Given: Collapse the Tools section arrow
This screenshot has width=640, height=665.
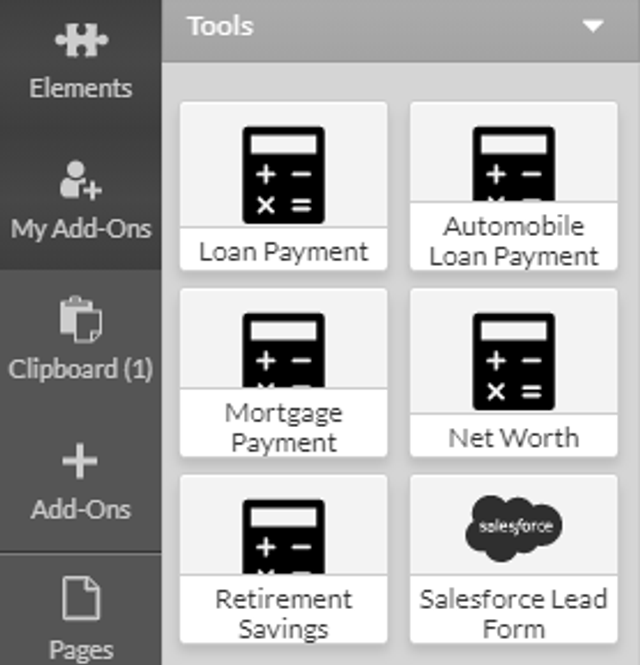Looking at the screenshot, I should click(x=592, y=26).
